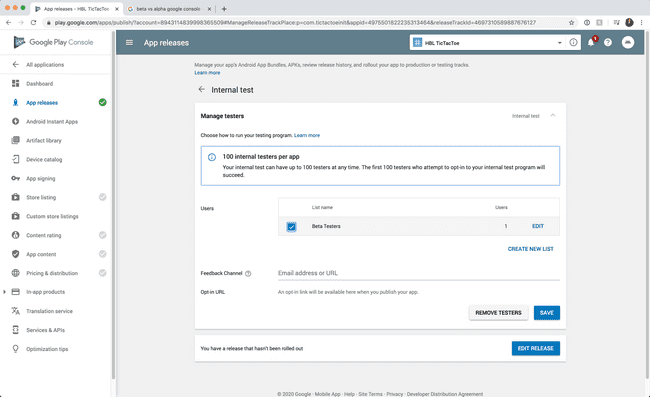Click the Google Play Console logo
This screenshot has height=397, width=650.
pyautogui.click(x=53, y=42)
